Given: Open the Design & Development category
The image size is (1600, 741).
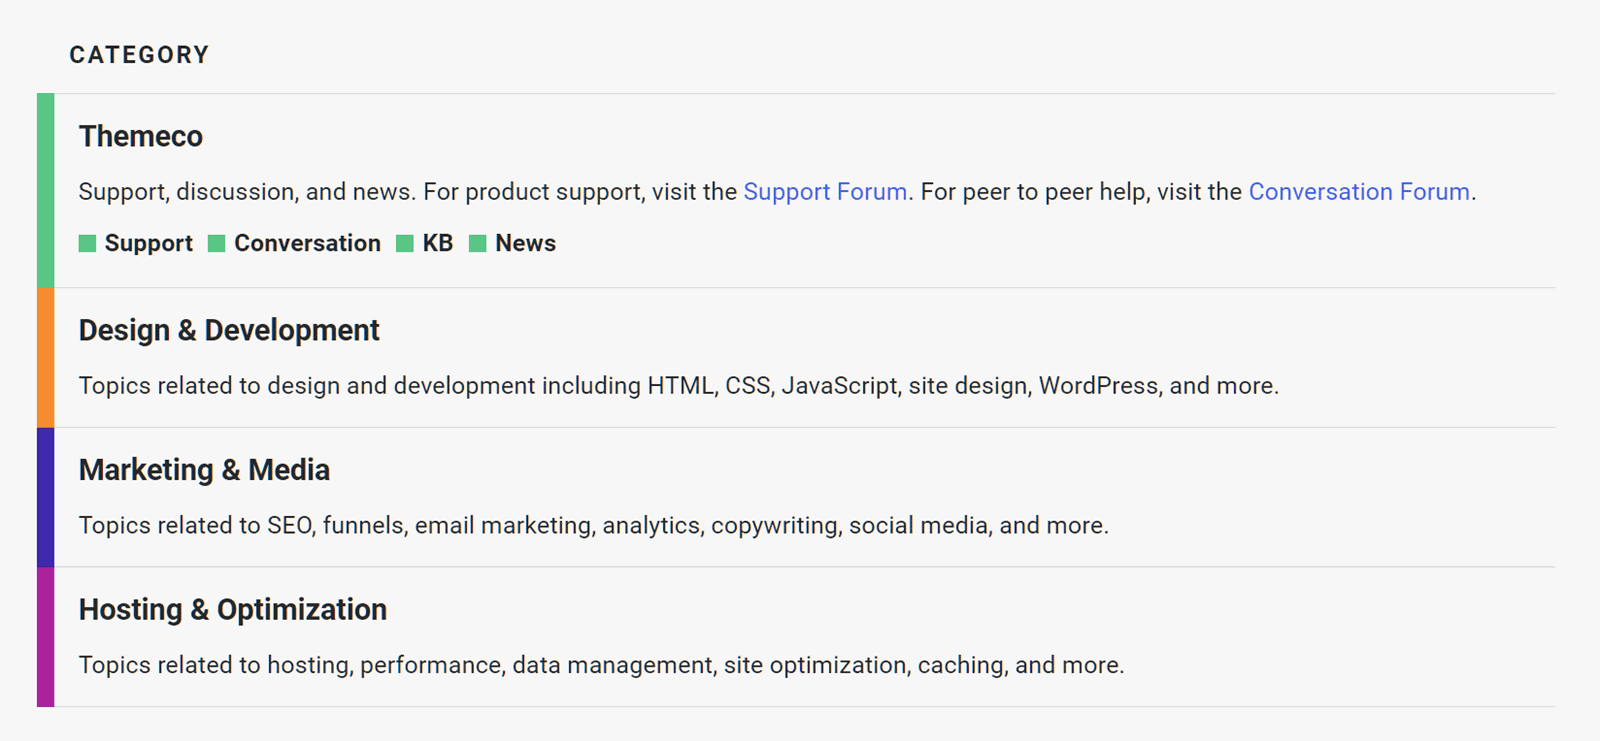Looking at the screenshot, I should click(x=229, y=331).
